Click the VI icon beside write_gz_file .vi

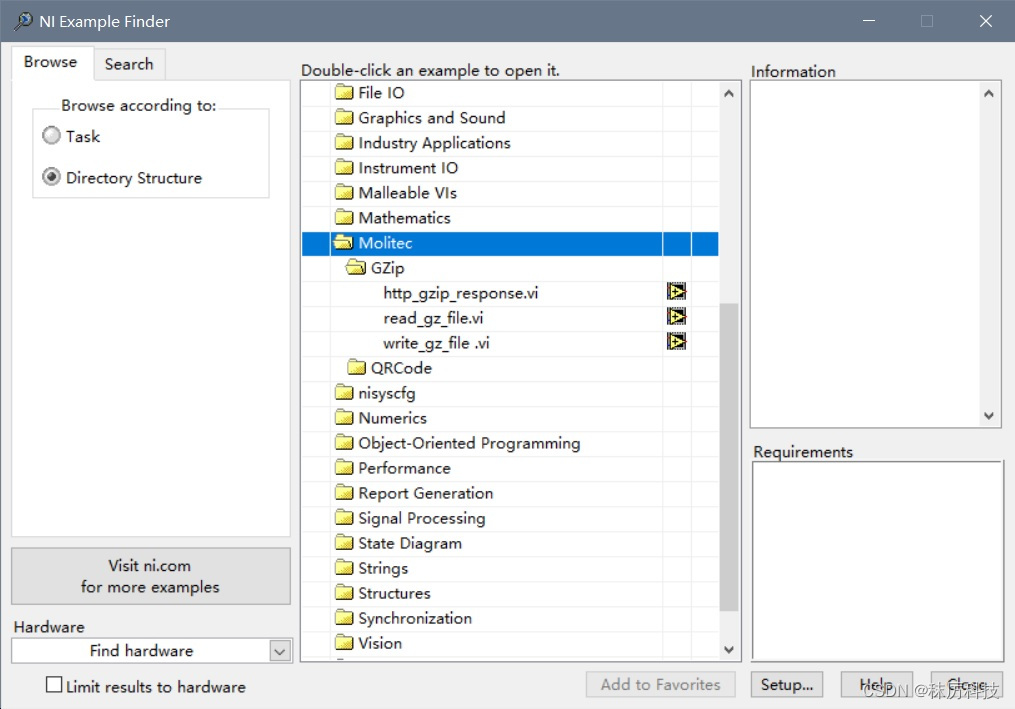click(x=677, y=341)
